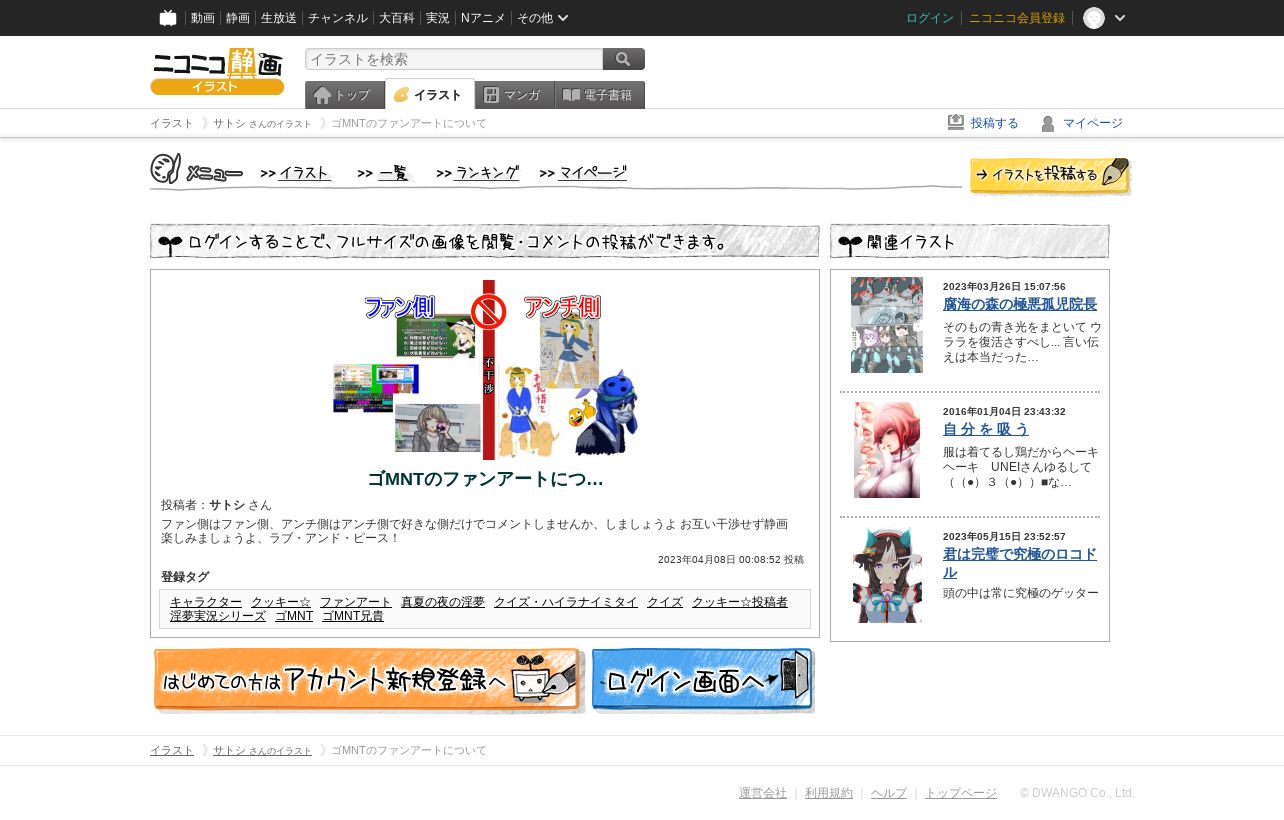Open Nアニメ in the top navigation
The width and height of the screenshot is (1284, 820).
tap(483, 18)
